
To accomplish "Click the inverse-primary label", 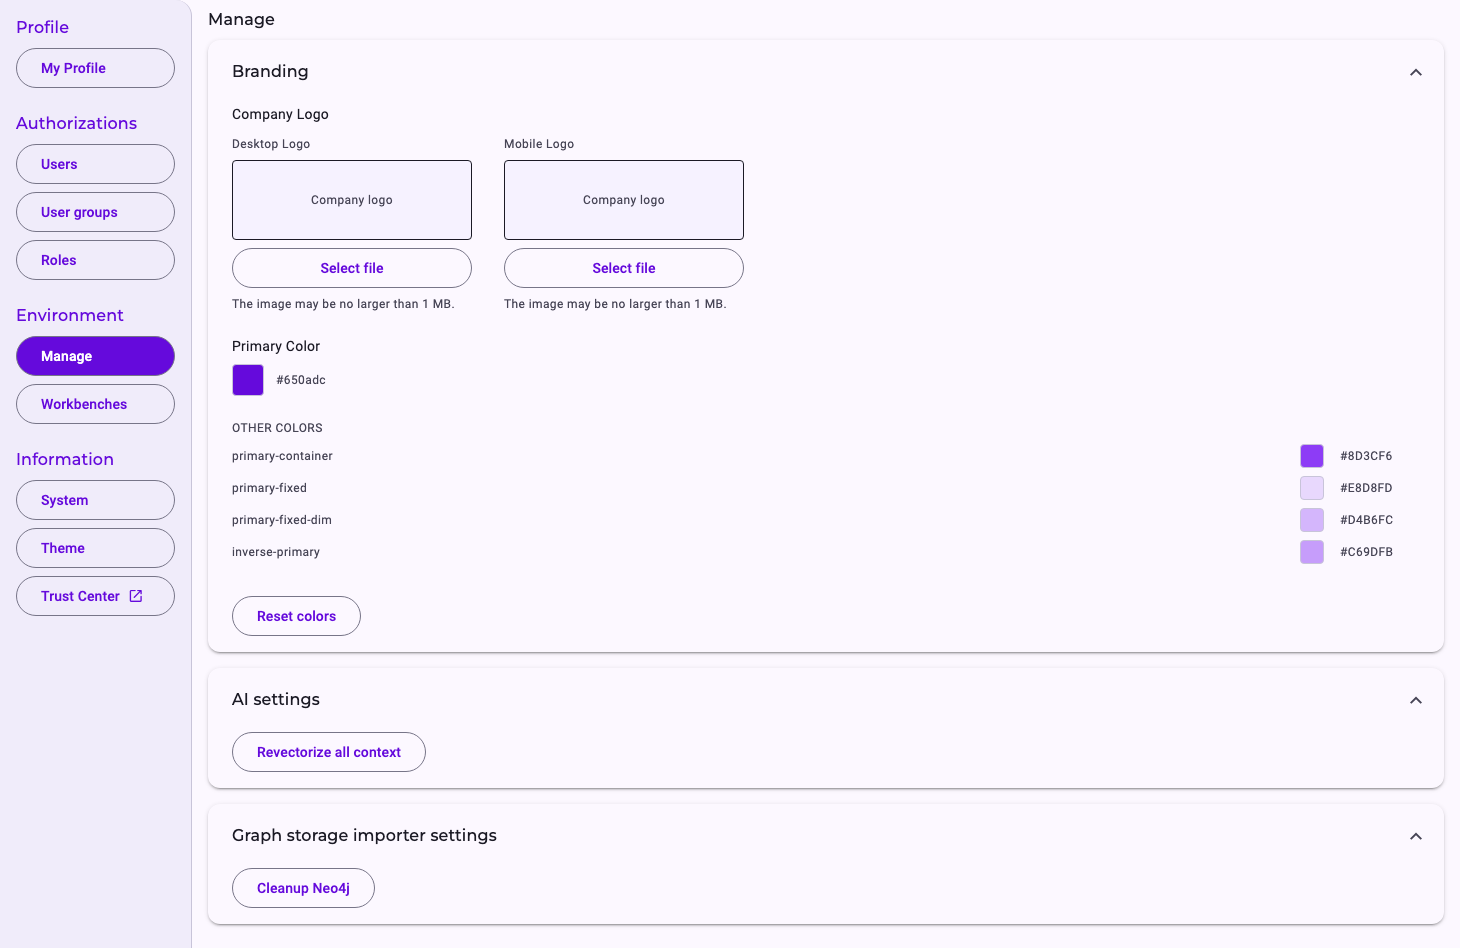I will click(x=276, y=552).
